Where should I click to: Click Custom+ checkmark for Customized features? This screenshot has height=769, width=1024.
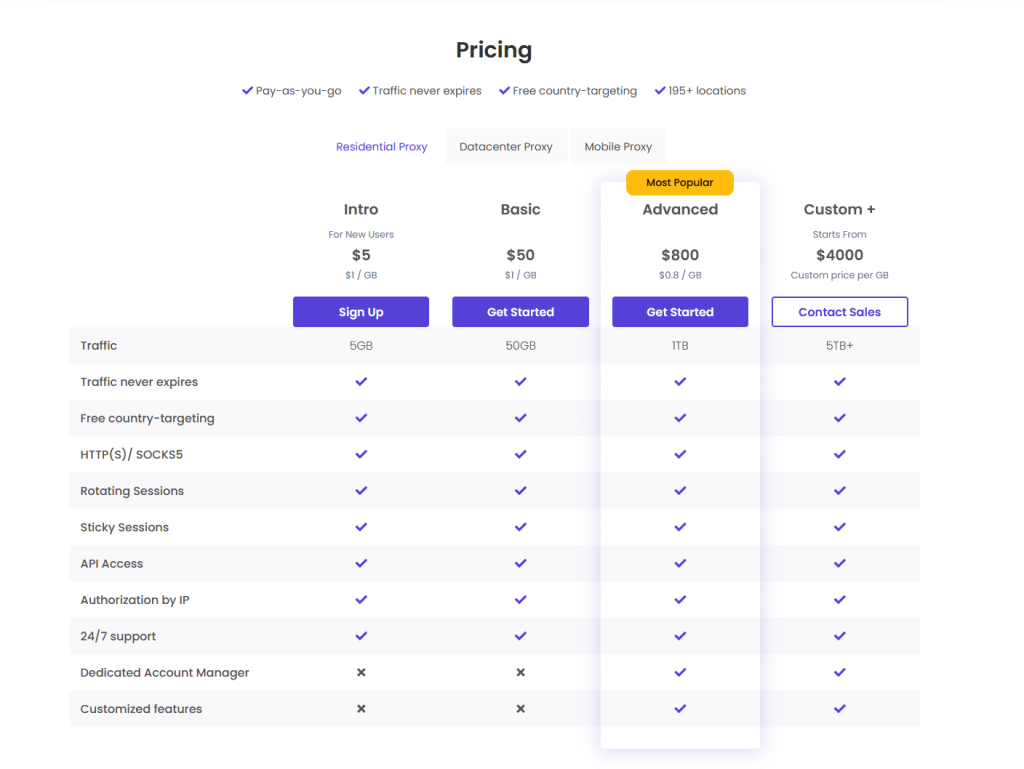840,709
